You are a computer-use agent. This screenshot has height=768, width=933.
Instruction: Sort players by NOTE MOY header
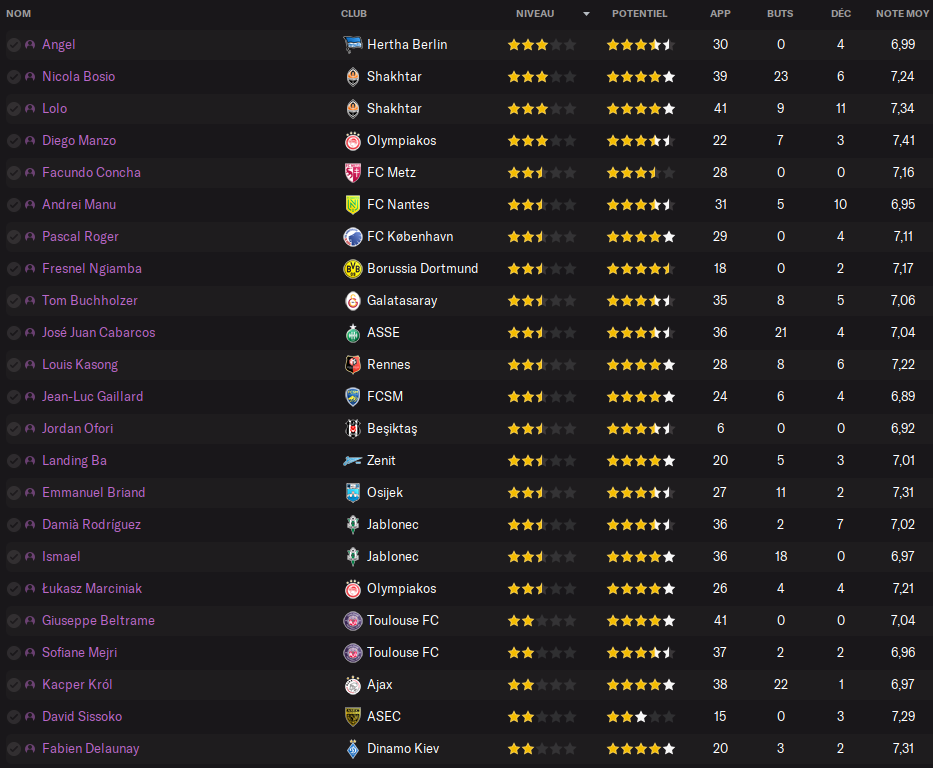click(x=902, y=14)
